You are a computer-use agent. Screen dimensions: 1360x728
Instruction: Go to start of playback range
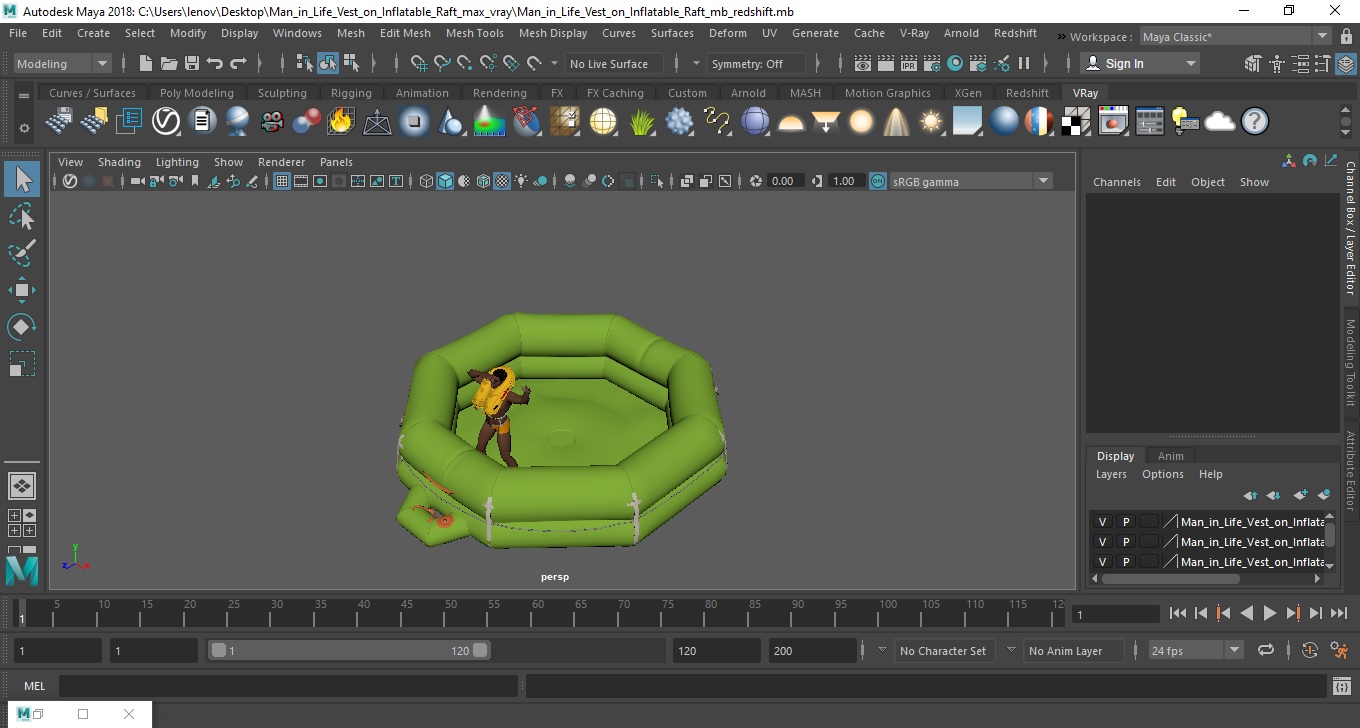[x=1178, y=613]
